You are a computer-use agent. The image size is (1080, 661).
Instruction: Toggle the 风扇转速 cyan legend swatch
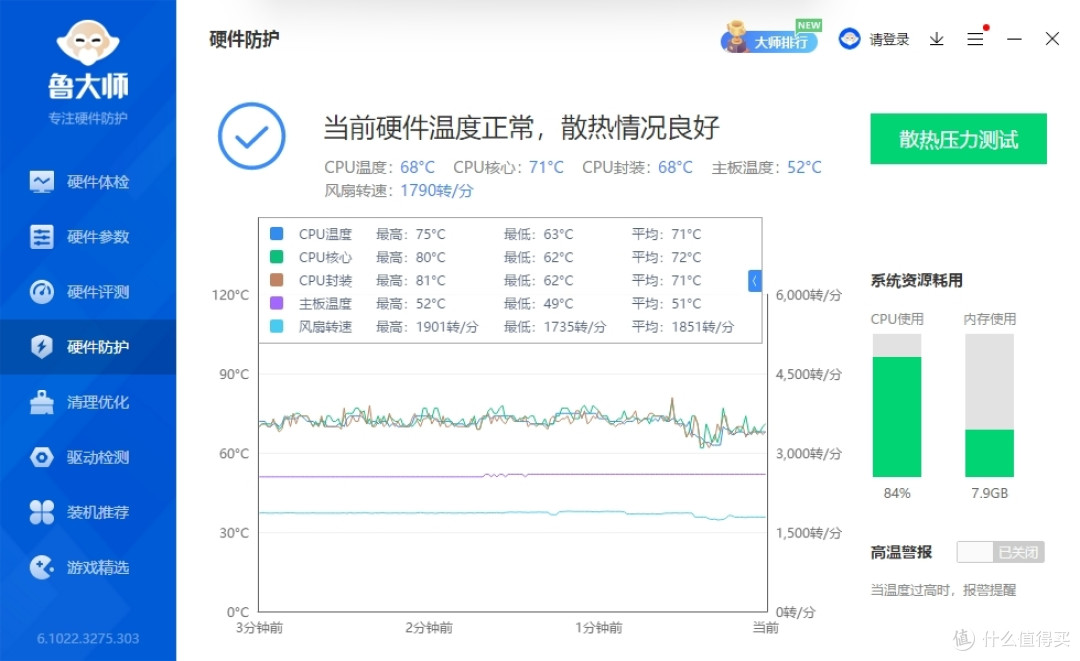276,326
